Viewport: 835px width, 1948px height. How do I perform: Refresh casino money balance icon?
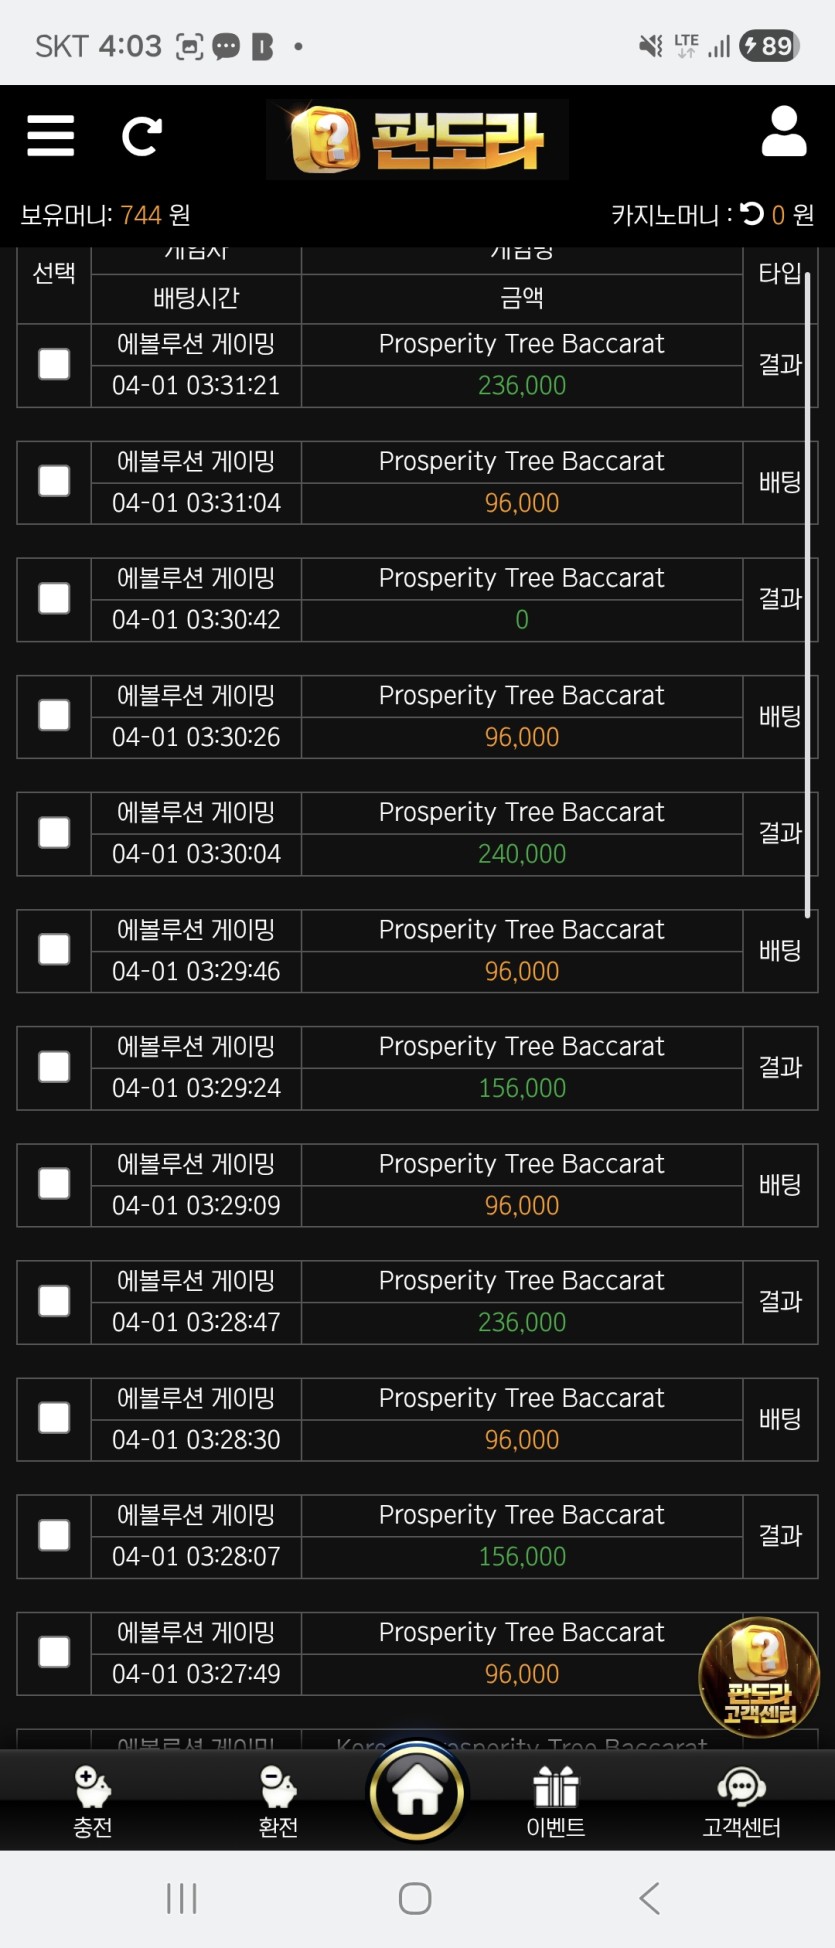(752, 214)
